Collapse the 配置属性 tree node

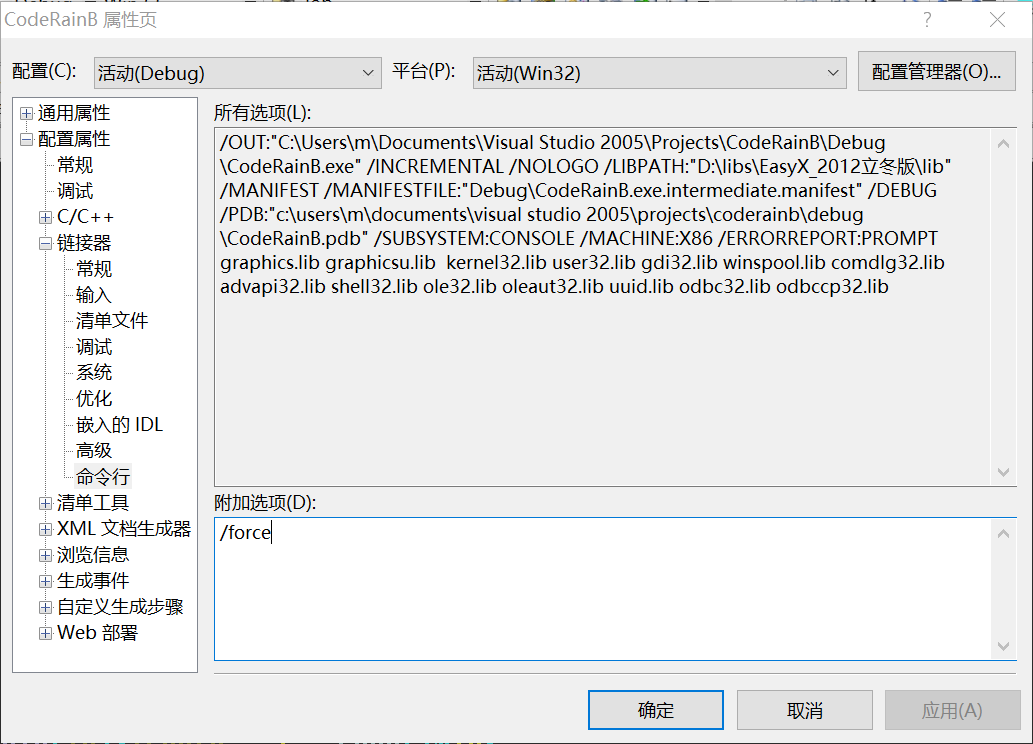pos(27,140)
